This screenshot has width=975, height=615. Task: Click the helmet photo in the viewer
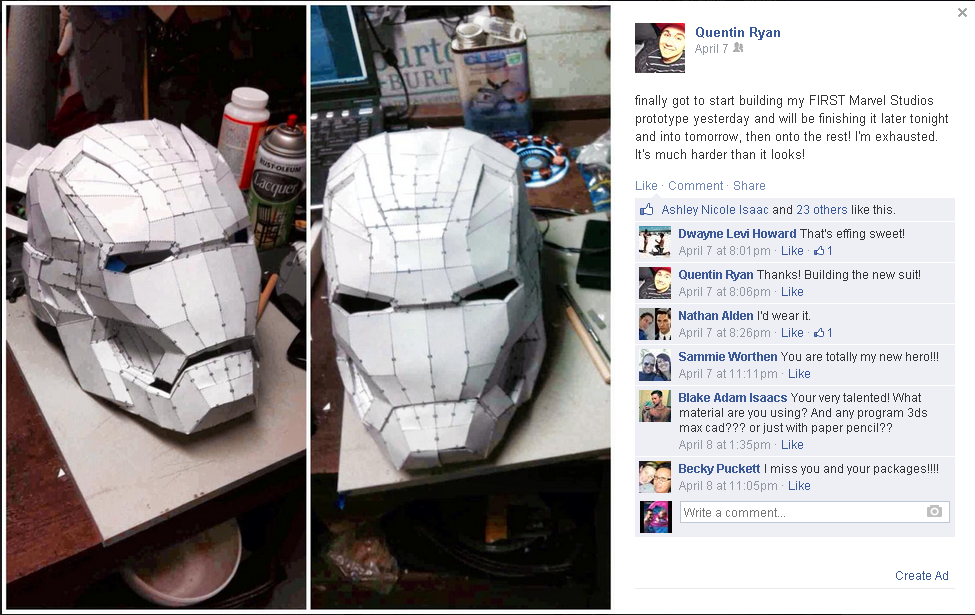tap(308, 307)
